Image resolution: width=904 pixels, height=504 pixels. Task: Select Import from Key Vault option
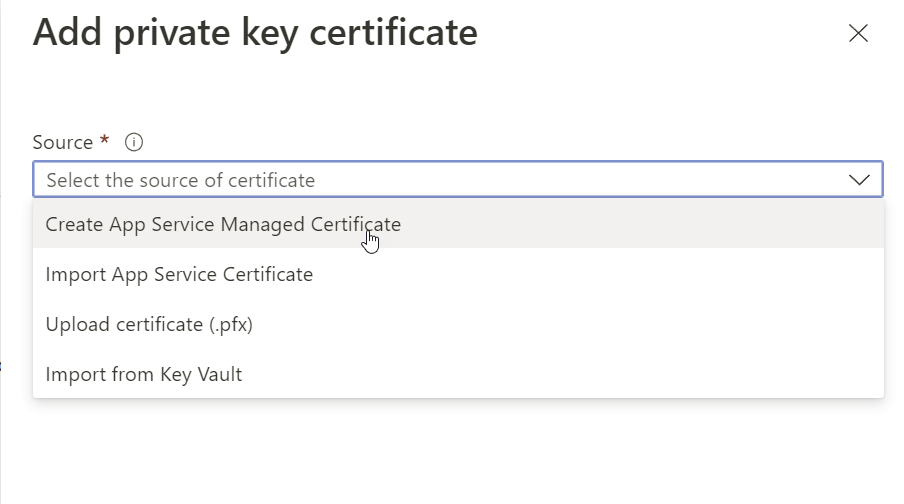[458, 374]
